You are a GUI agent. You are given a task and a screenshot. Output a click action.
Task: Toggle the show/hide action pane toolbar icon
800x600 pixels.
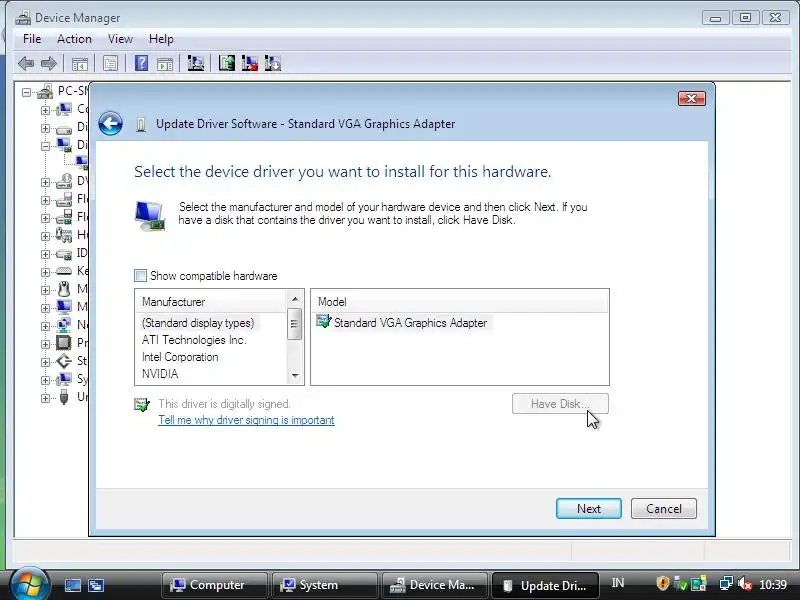[x=165, y=64]
